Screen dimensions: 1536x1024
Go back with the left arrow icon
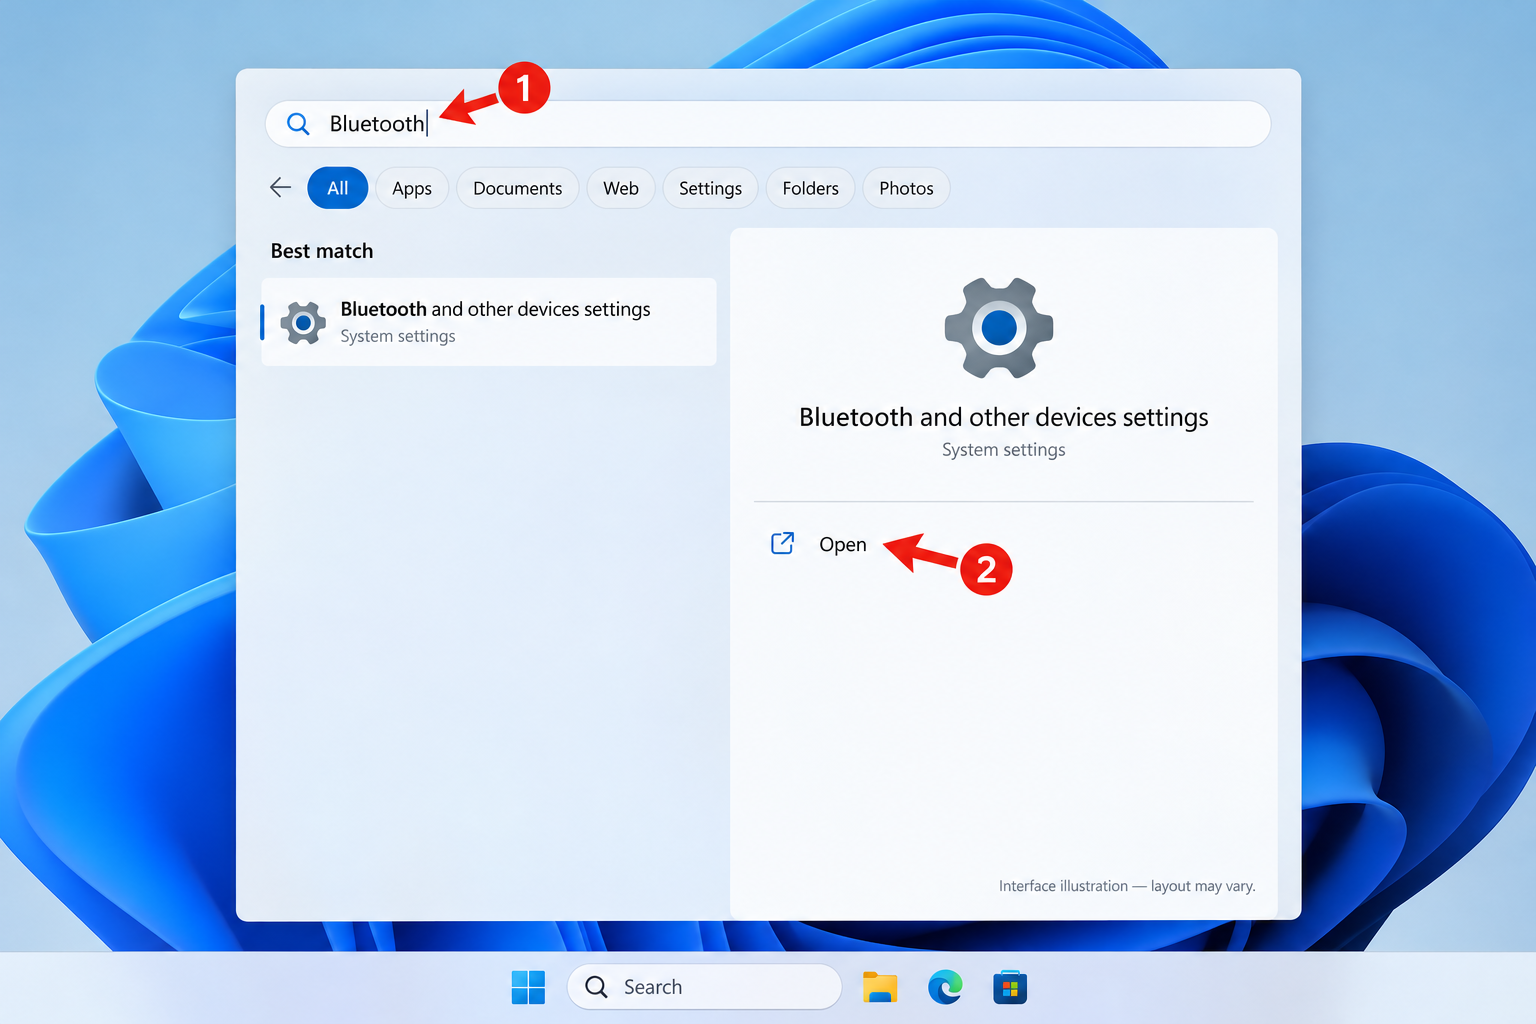coord(281,187)
